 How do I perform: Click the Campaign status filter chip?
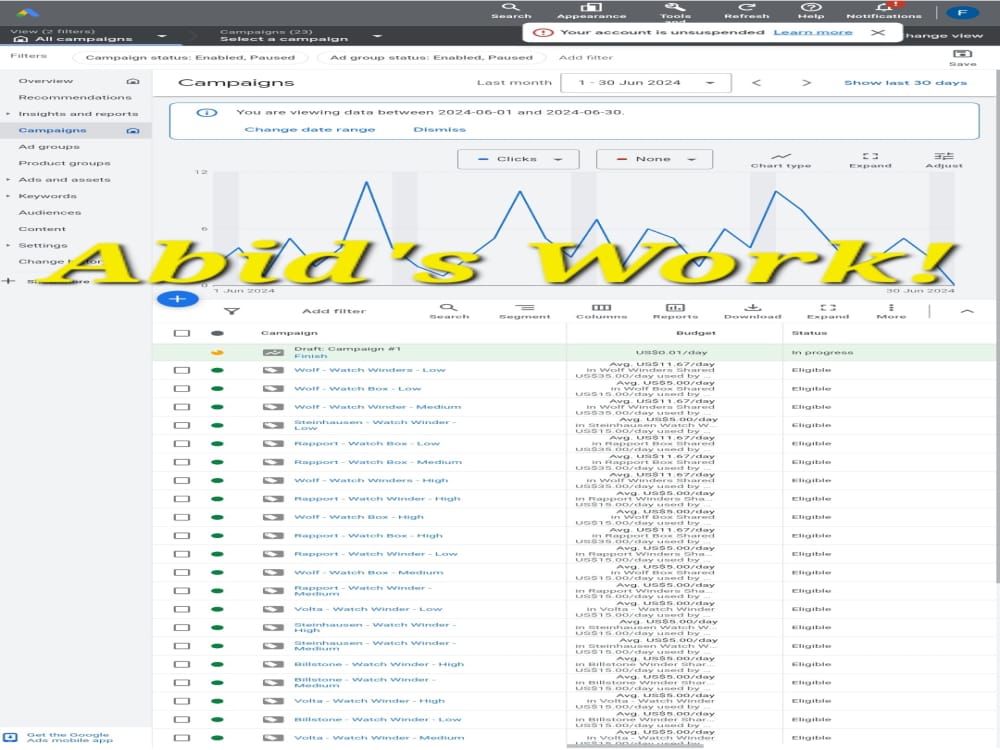coord(191,57)
